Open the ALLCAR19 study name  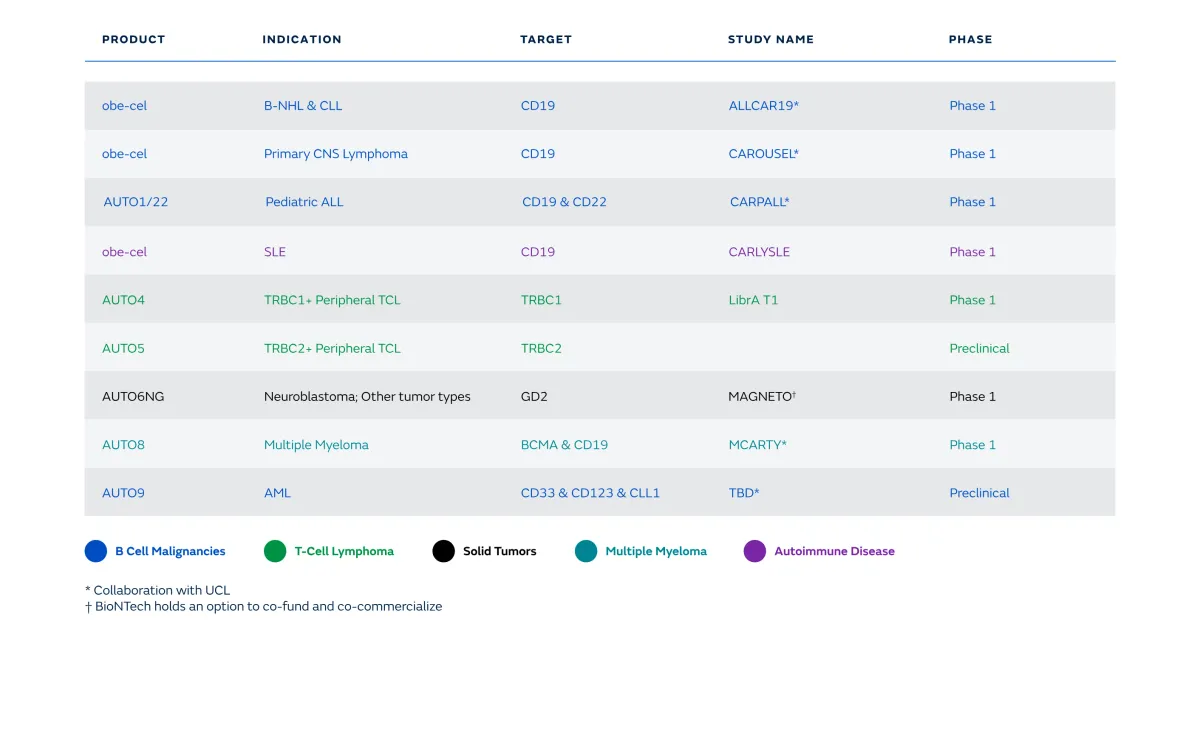[x=763, y=106]
